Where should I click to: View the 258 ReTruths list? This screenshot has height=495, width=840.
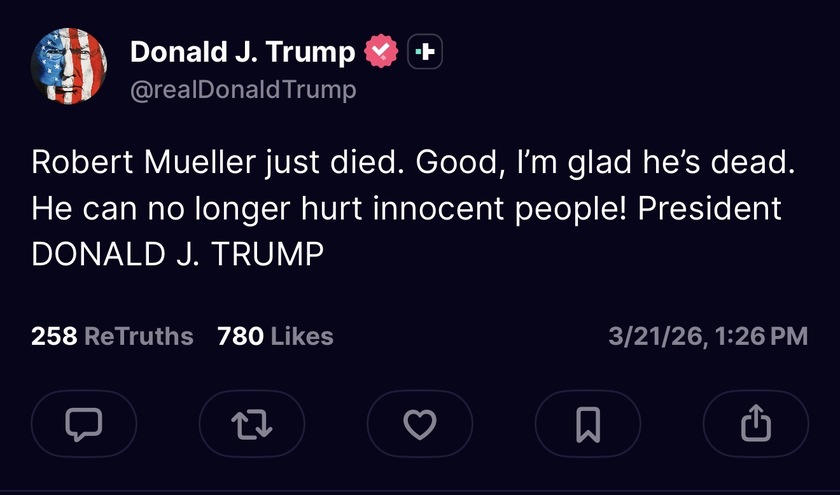coord(112,336)
